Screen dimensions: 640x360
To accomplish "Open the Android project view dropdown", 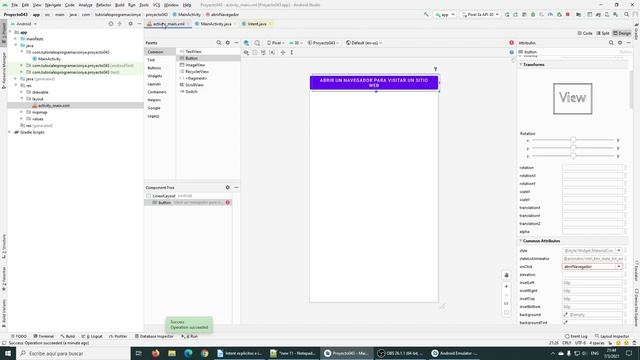I will click(24, 24).
